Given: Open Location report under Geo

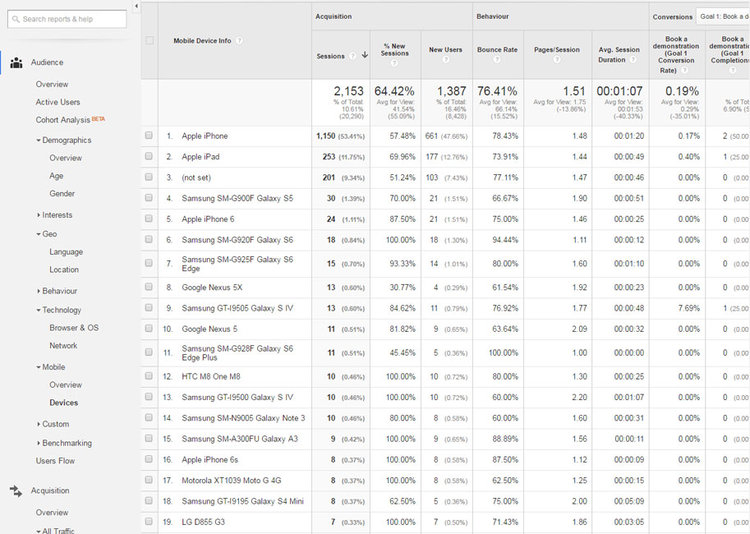Looking at the screenshot, I should [64, 269].
